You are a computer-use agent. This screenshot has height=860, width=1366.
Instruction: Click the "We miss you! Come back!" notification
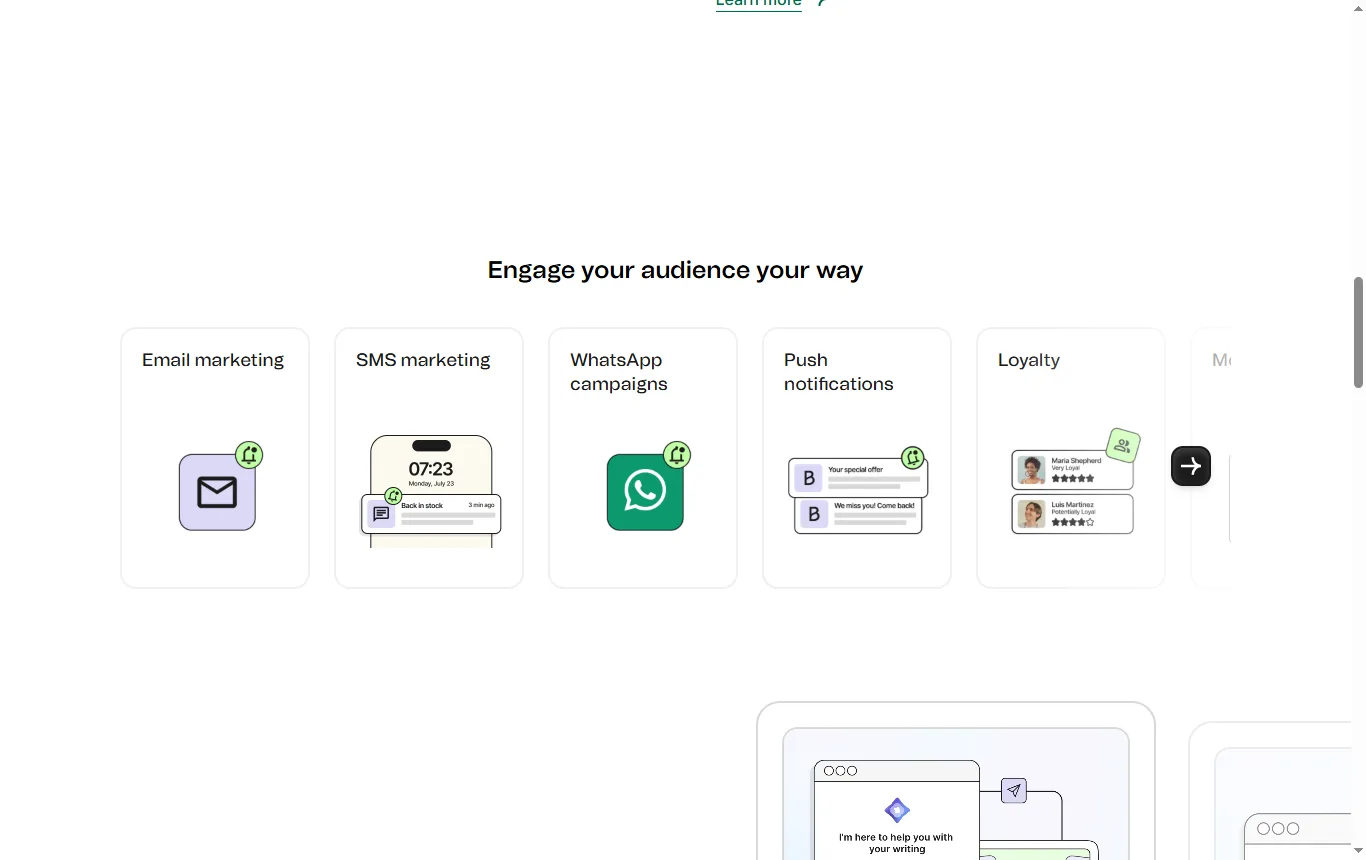coord(858,515)
